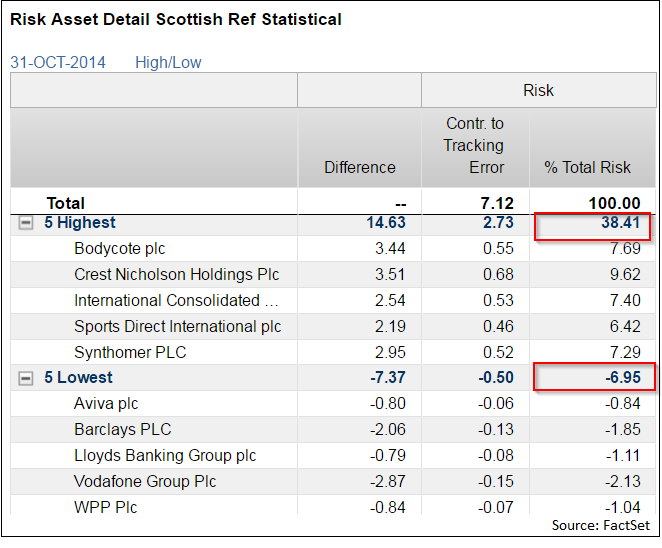Select the WPP Plc row
This screenshot has width=662, height=548.
click(105, 507)
